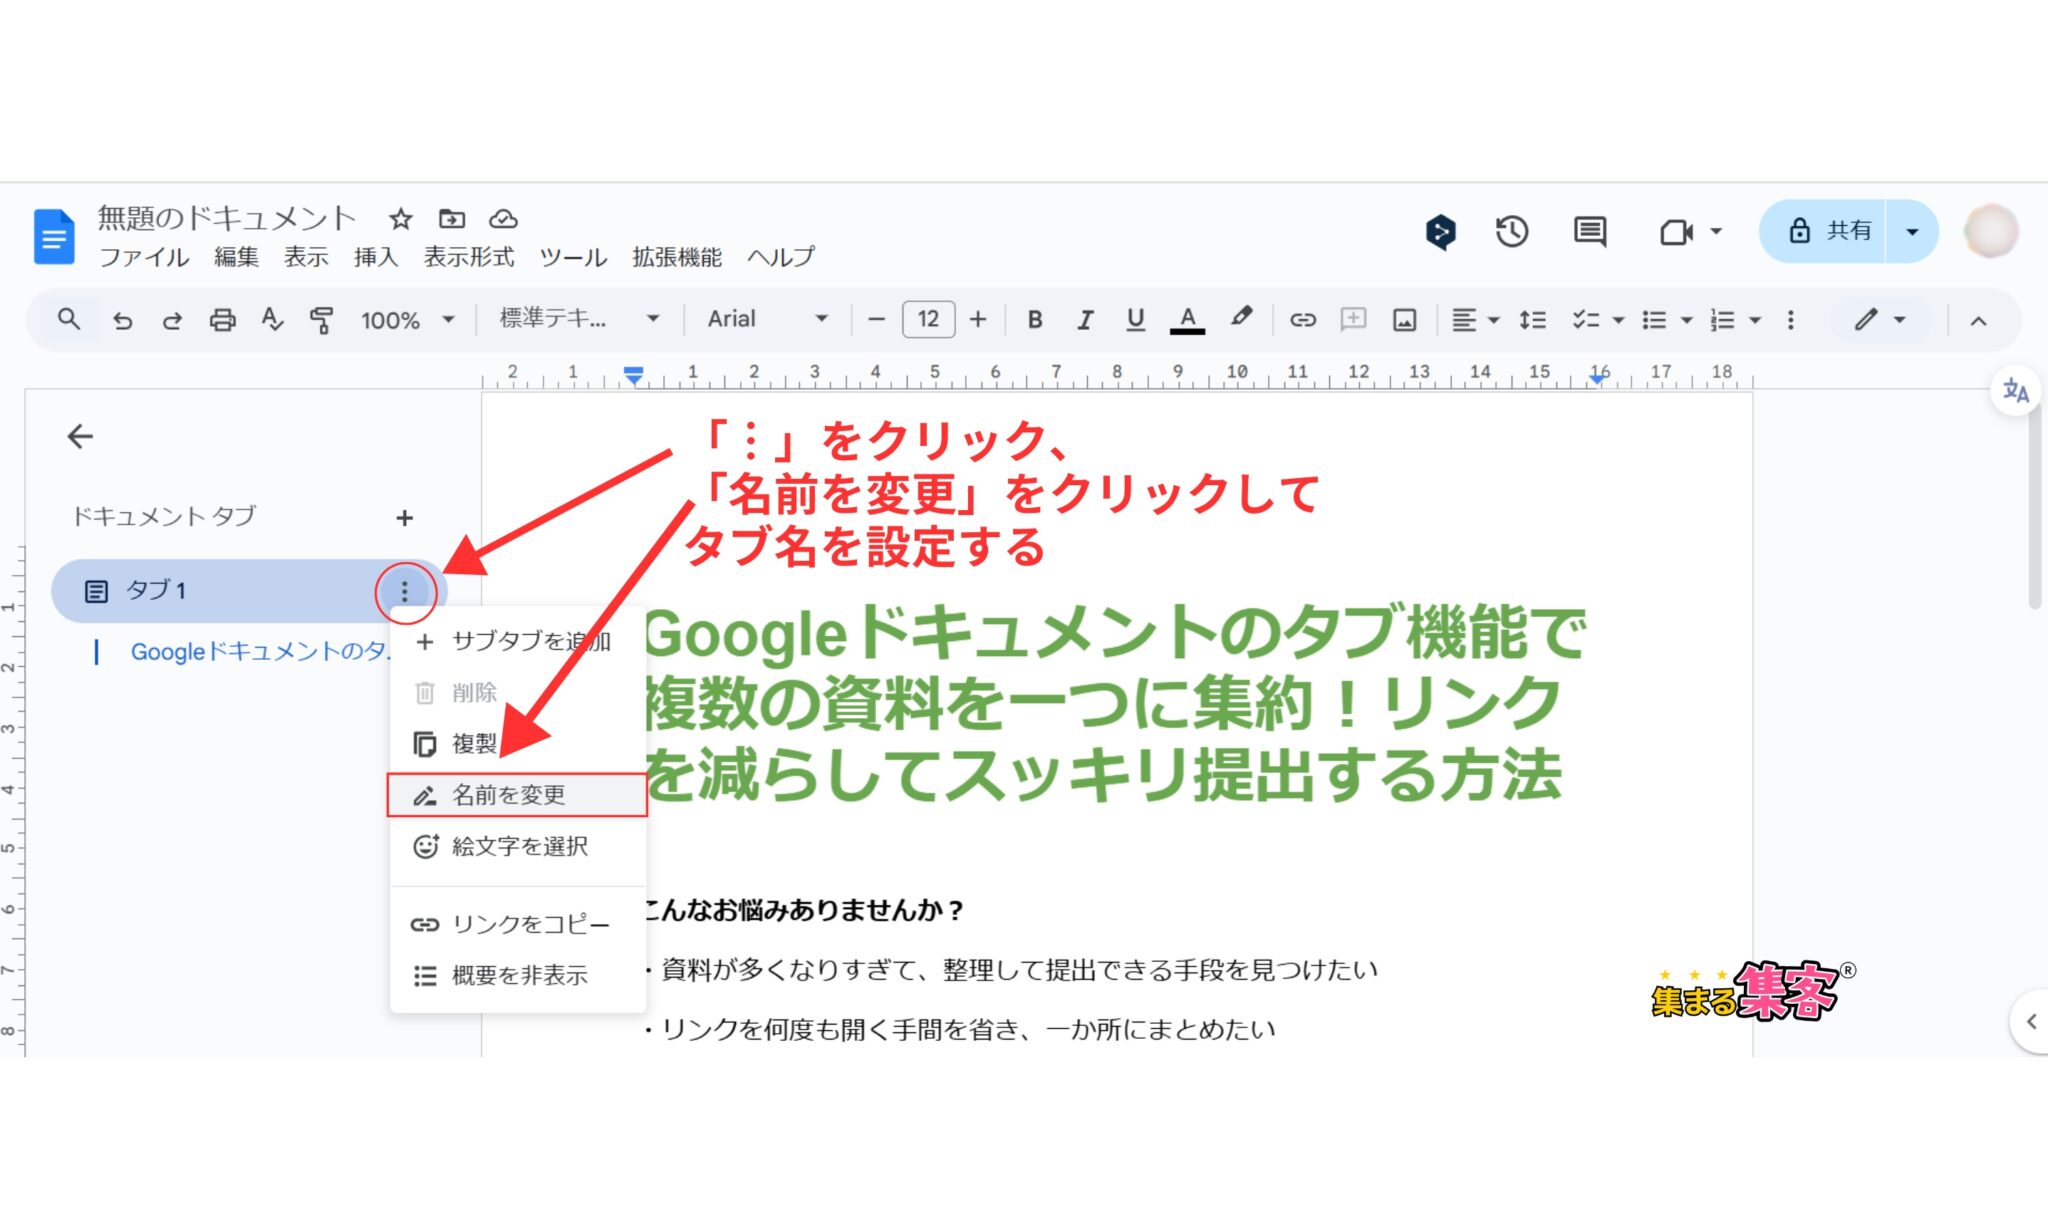Open タブ 1 three-dot options
The width and height of the screenshot is (2048, 1229).
tap(405, 592)
